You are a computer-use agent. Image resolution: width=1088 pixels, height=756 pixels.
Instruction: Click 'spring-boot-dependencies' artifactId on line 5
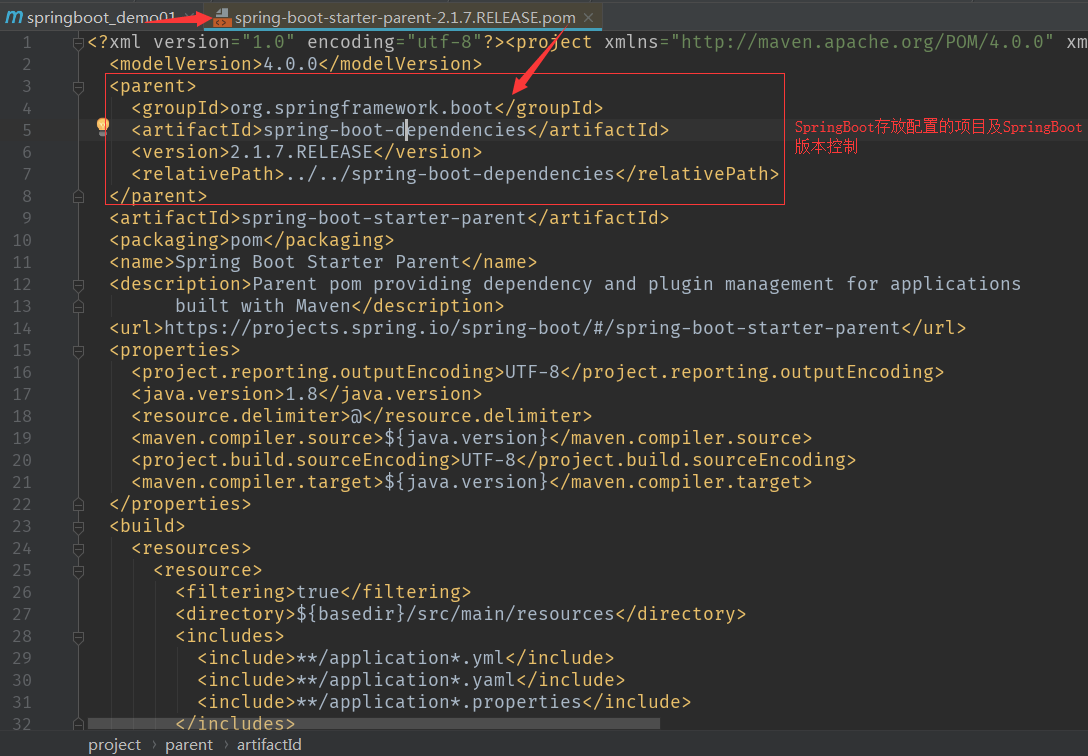tap(395, 130)
